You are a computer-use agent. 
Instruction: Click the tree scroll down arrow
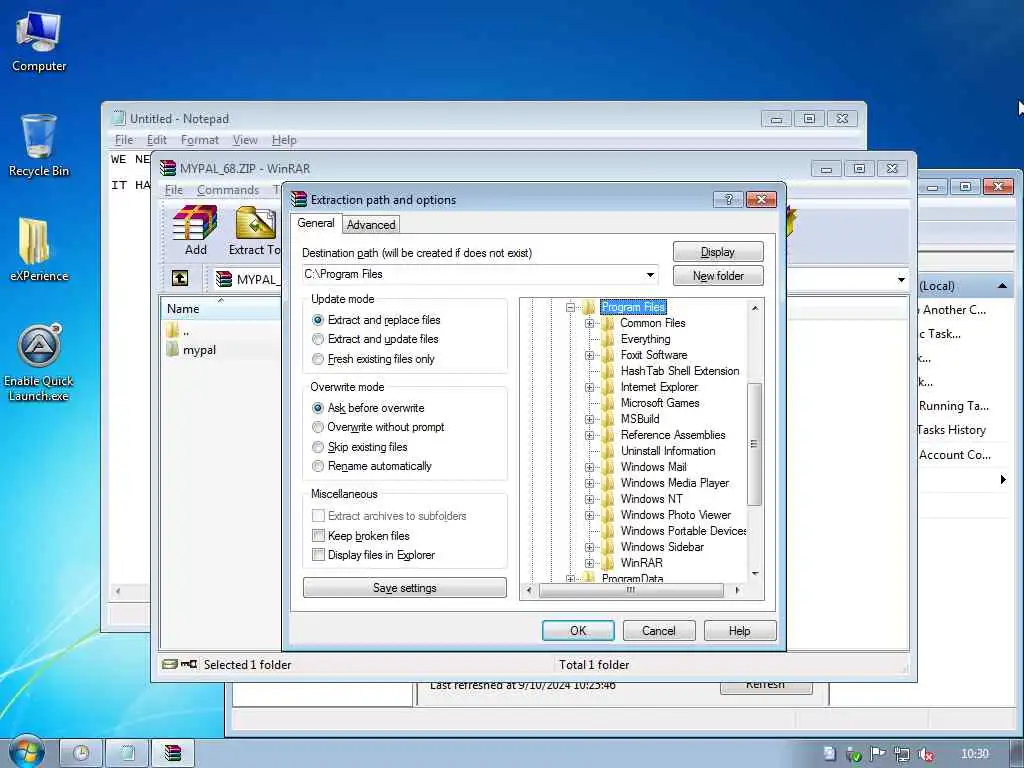coord(755,574)
